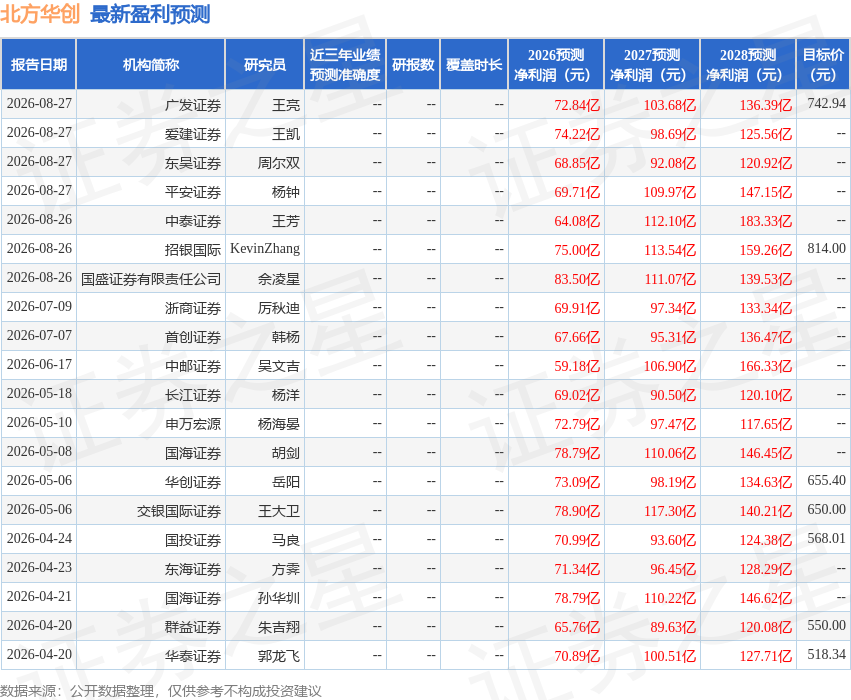
Task: Click the 目标价 column header
Action: (x=823, y=65)
